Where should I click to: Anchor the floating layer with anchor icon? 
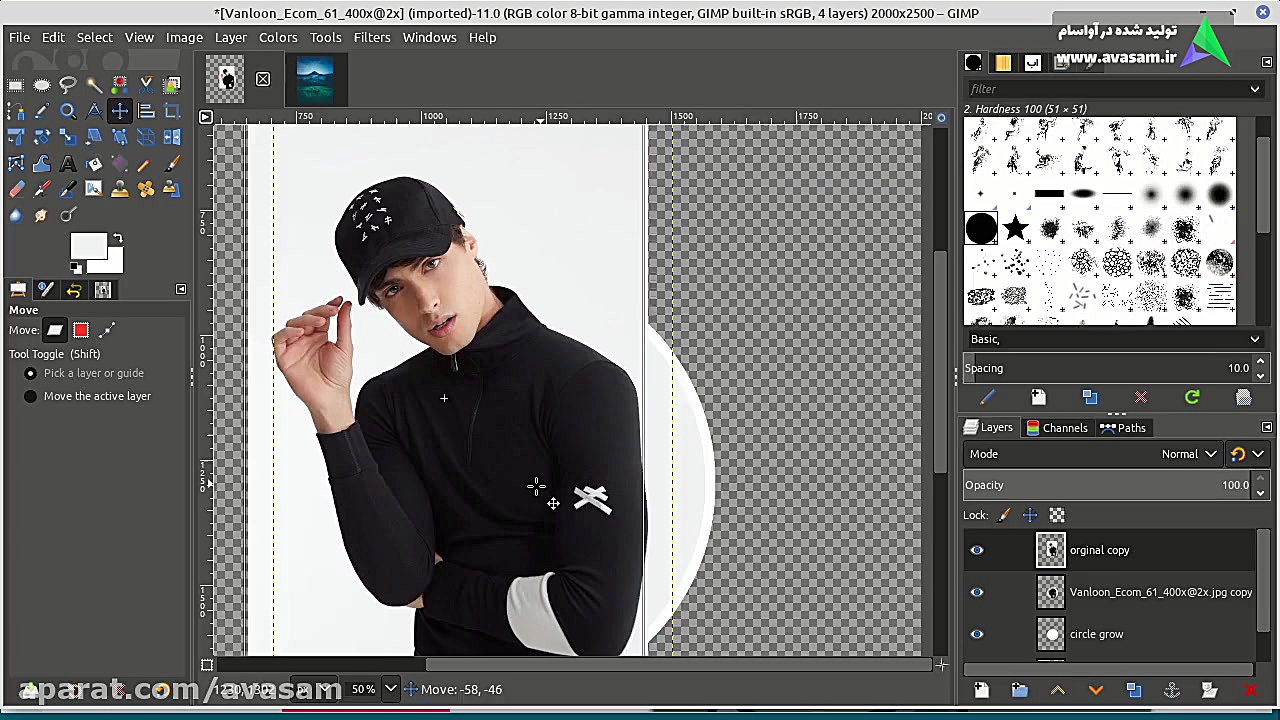(1171, 690)
